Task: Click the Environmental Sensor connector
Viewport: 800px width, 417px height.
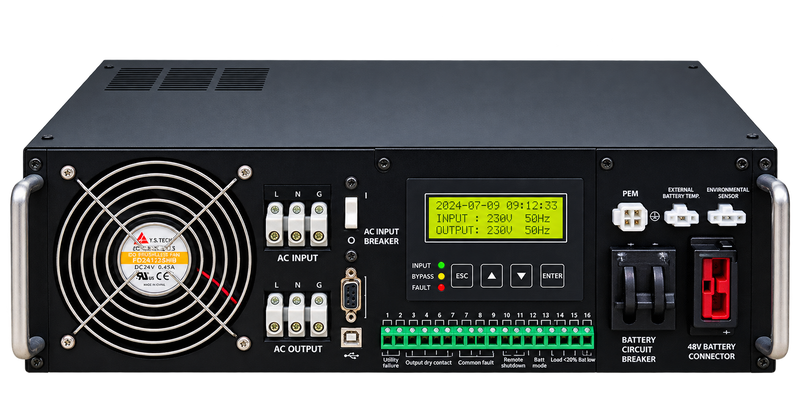Action: coord(727,215)
